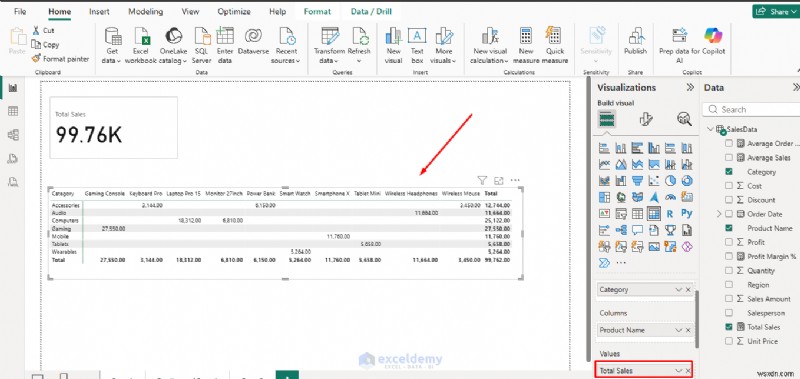Select the Treemap visualization
The height and width of the screenshot is (379, 800).
pyautogui.click(x=605, y=197)
